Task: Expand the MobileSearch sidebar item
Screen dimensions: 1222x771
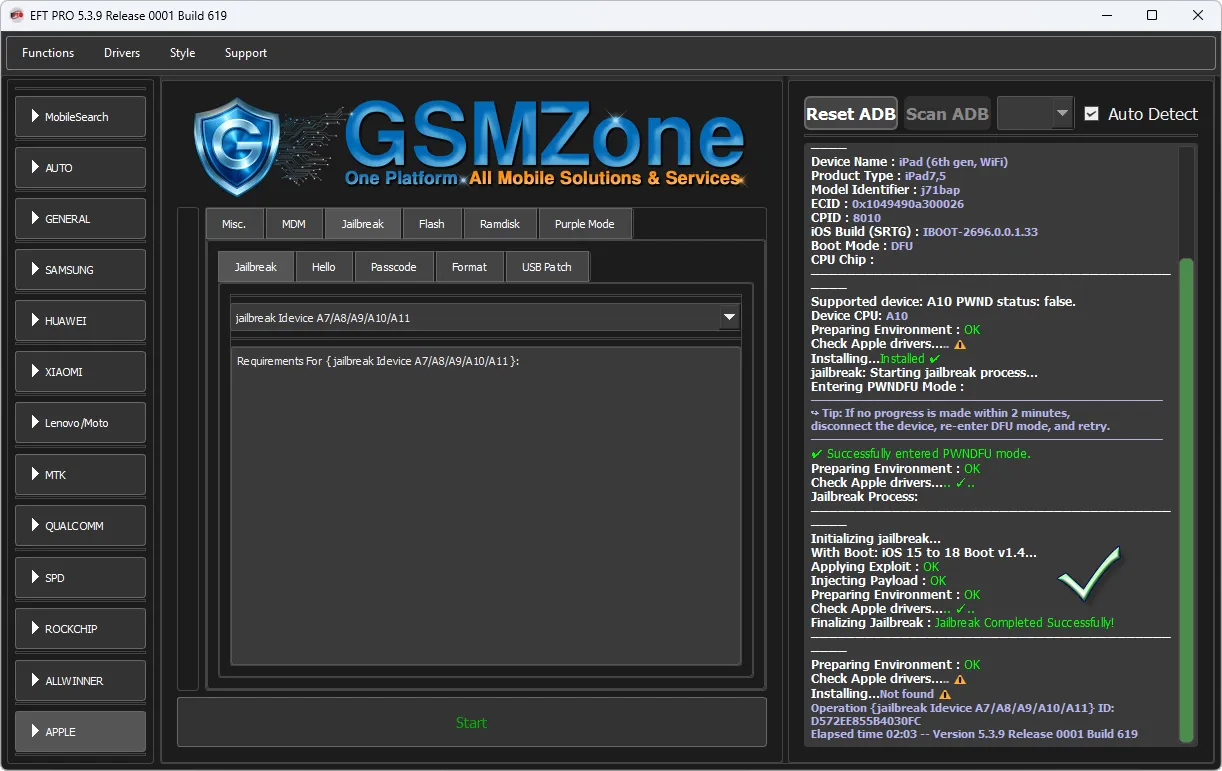Action: 80,117
